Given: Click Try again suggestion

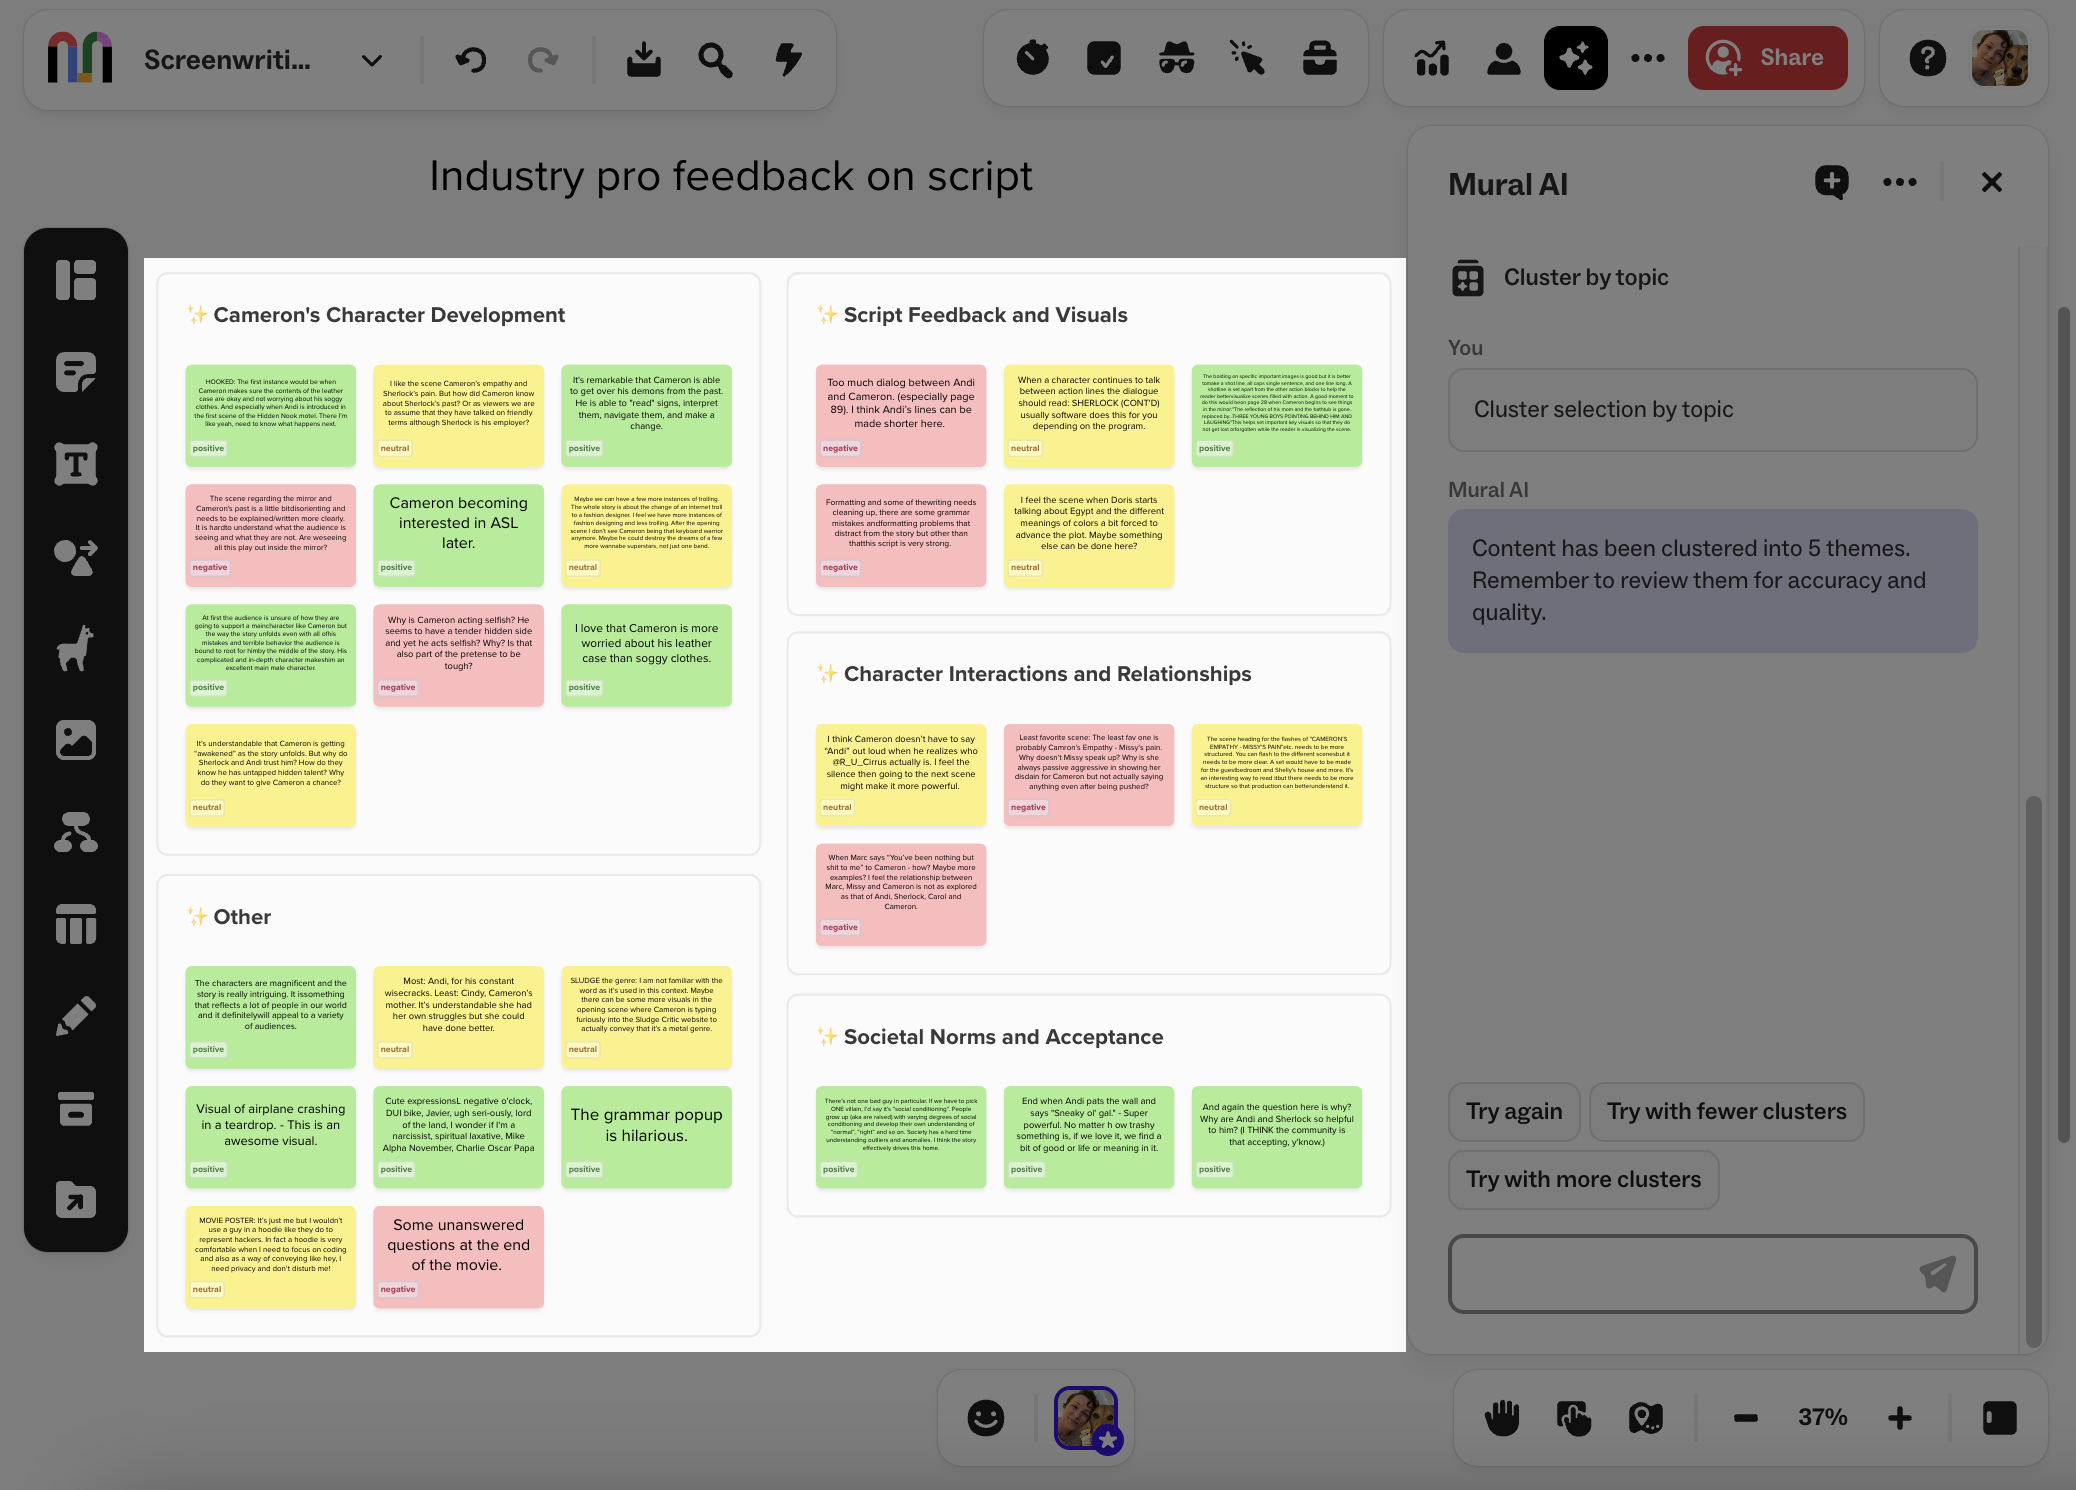Looking at the screenshot, I should 1513,1111.
